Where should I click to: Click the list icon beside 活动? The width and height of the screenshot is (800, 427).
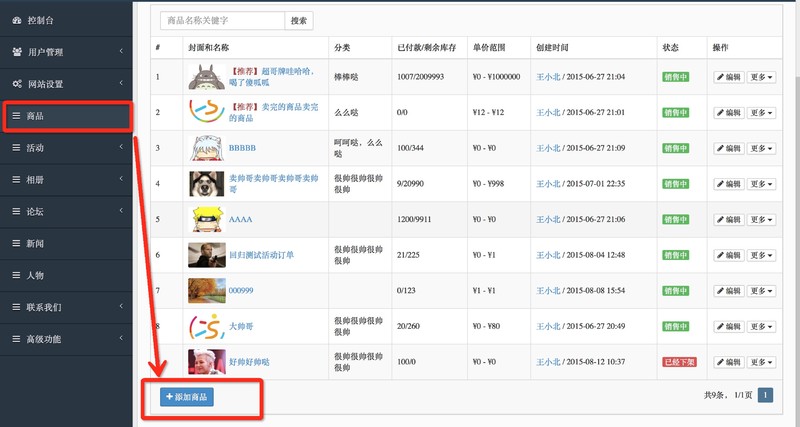16,147
